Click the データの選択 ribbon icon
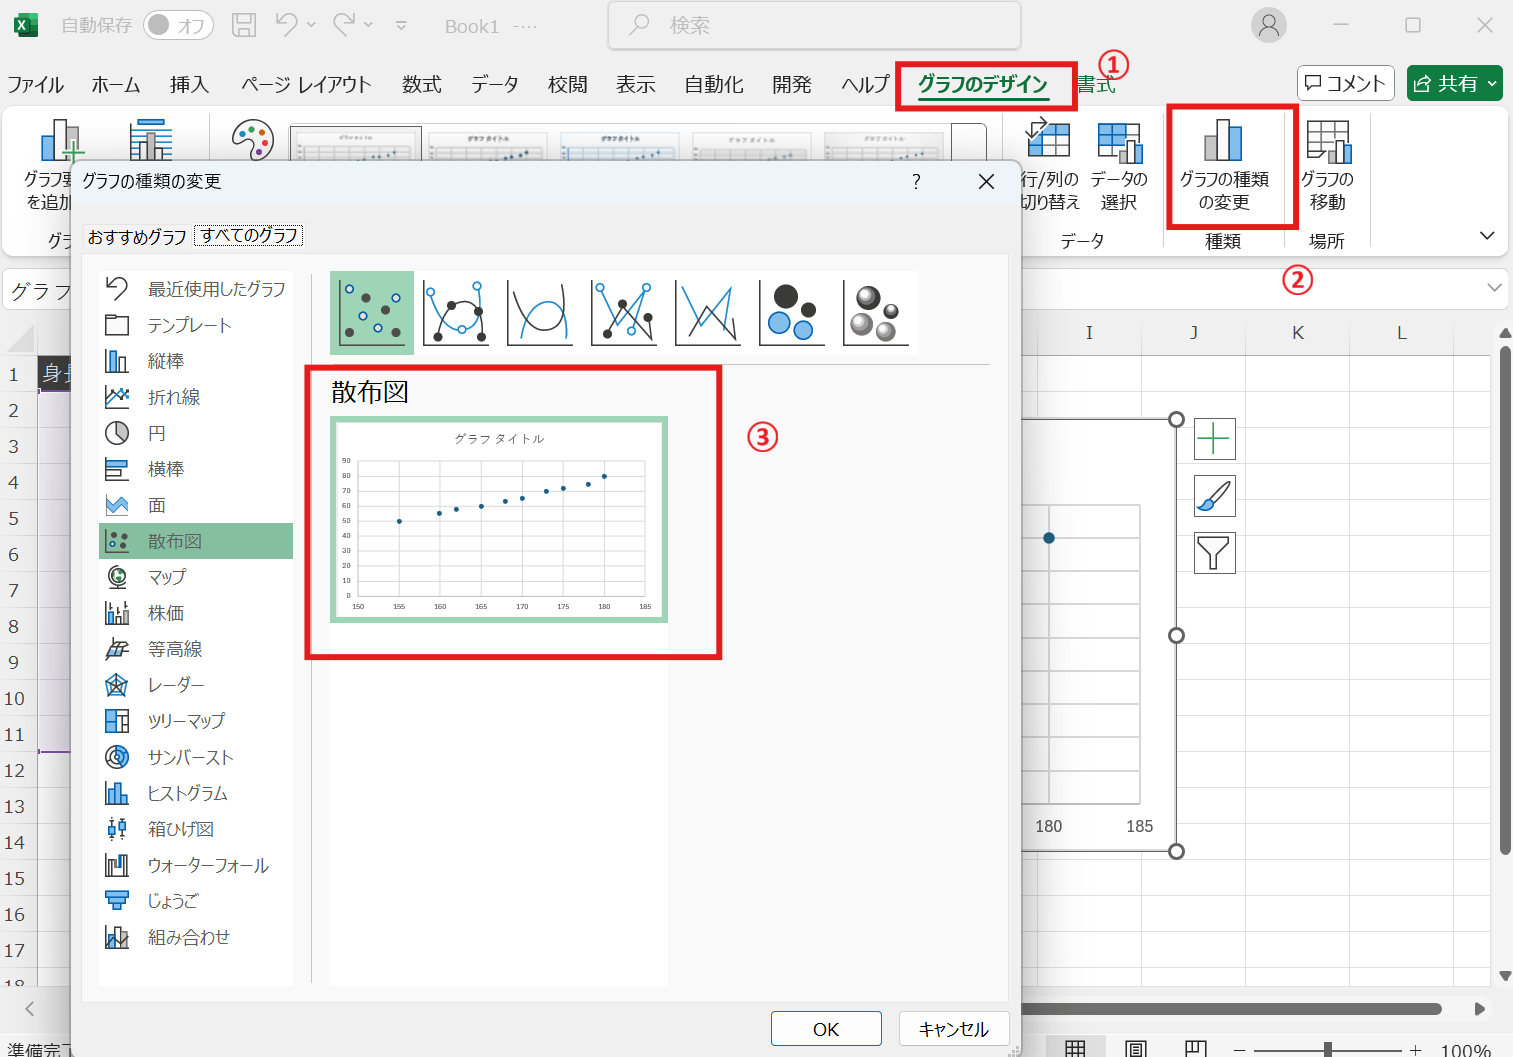The image size is (1513, 1057). 1119,165
